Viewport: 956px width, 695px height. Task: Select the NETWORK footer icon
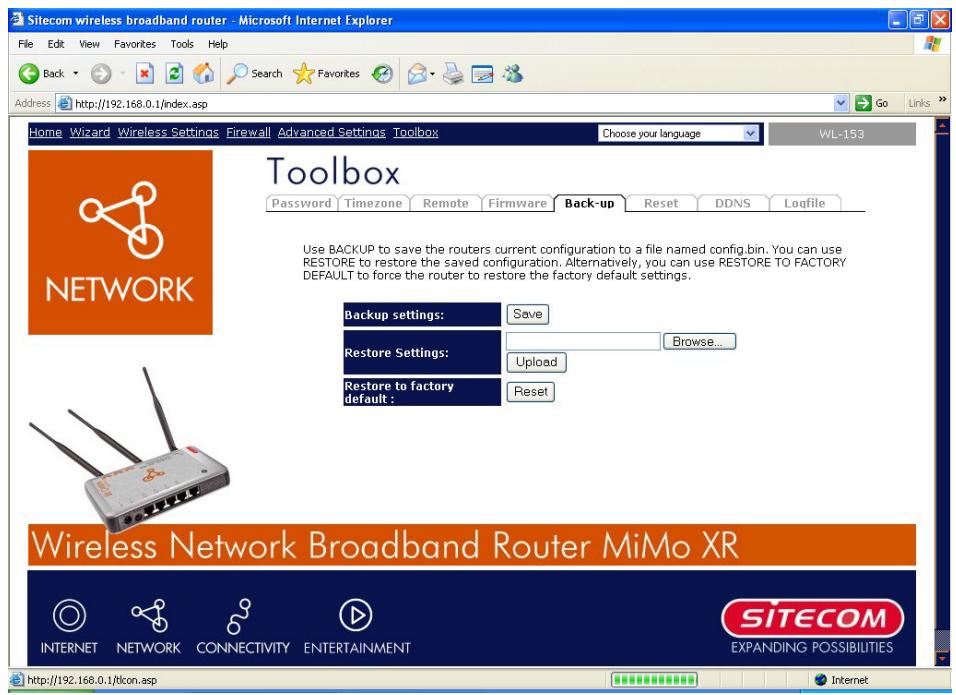click(149, 626)
